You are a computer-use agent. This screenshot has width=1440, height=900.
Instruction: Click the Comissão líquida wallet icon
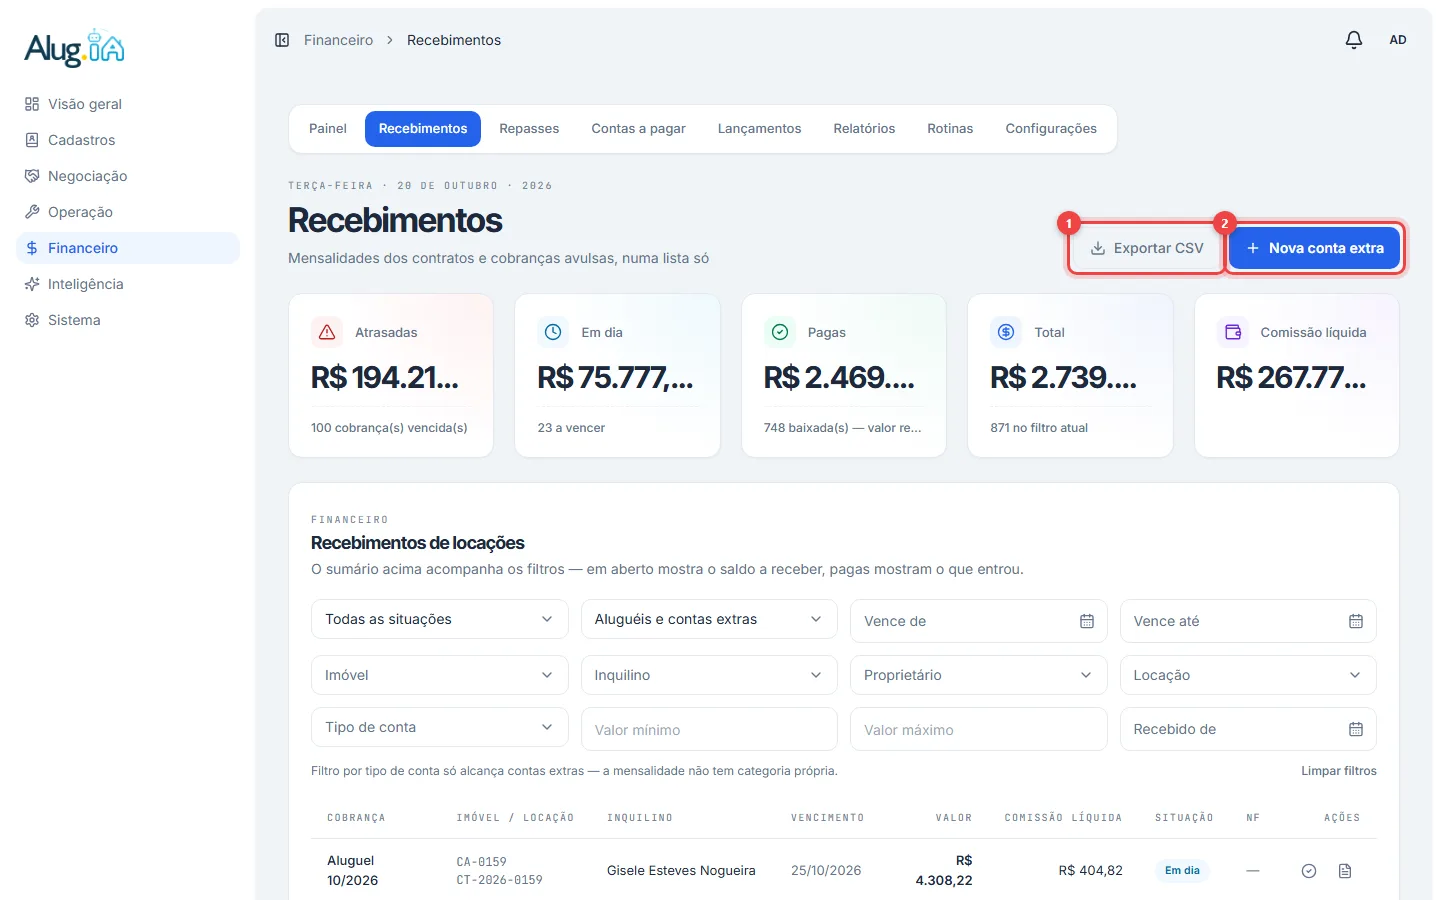coord(1233,332)
